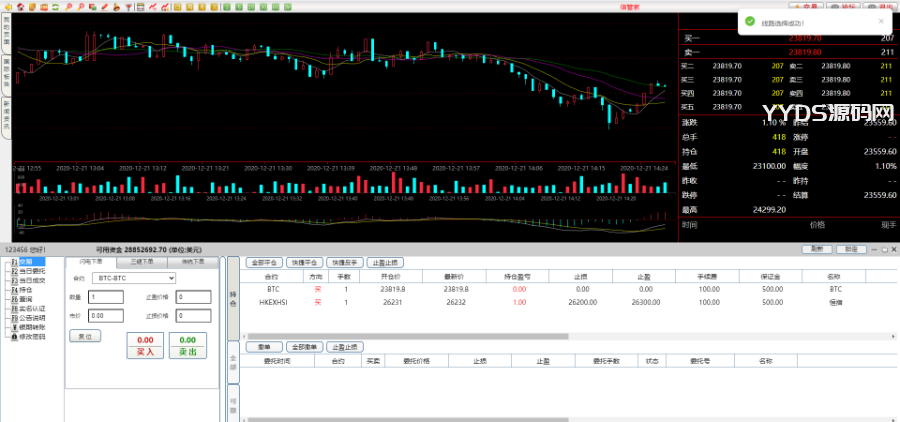This screenshot has width=900, height=422.
Task: Switch to the 三键下单 tab
Action: click(x=142, y=261)
